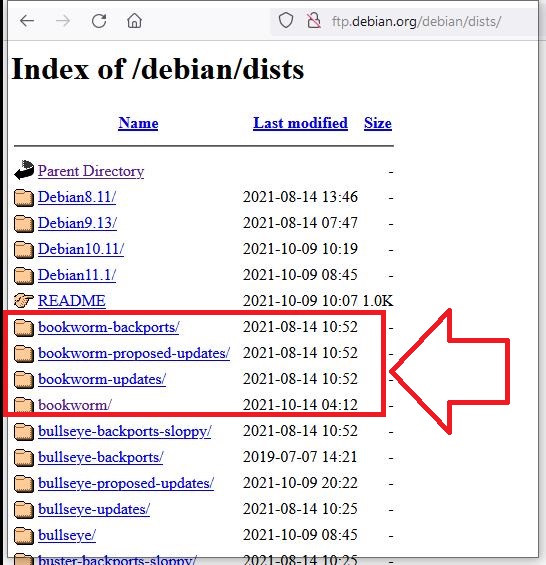Open the browser home page icon

click(134, 21)
